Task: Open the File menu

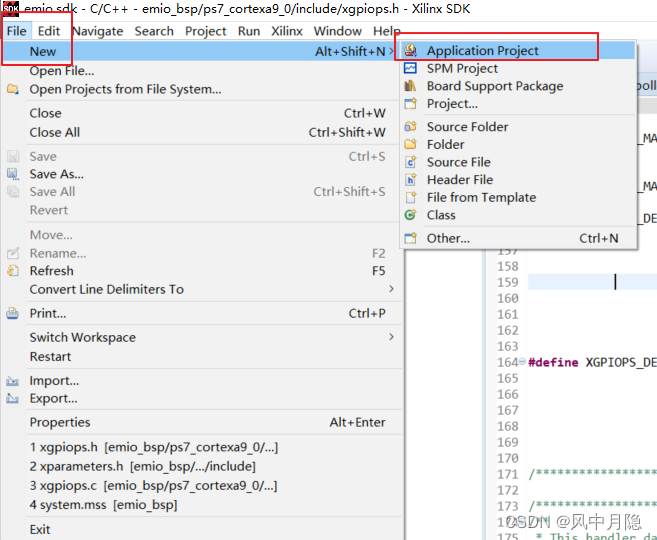Action: pos(16,31)
